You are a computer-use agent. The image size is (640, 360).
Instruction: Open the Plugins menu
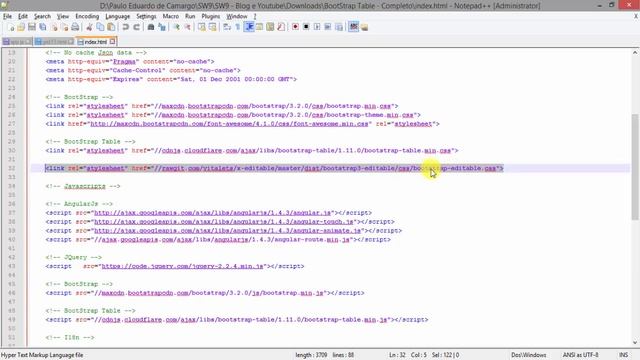211,16
